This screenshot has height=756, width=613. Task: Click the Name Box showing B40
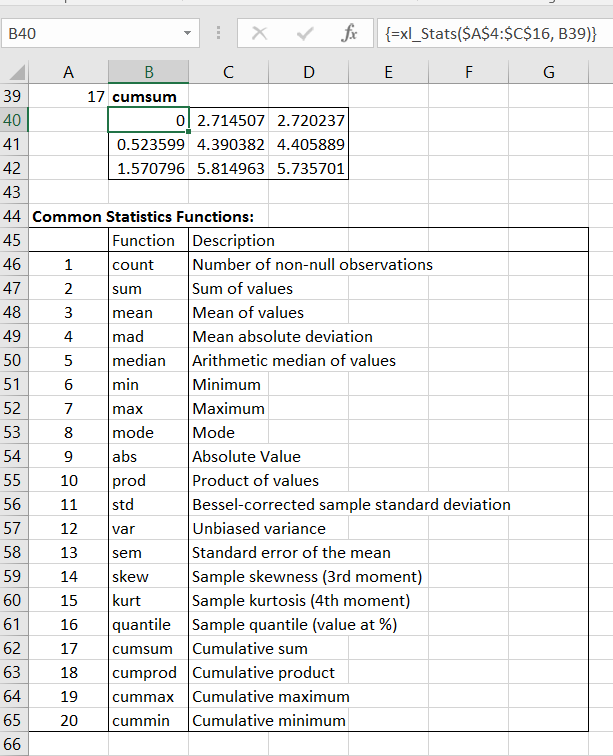(x=90, y=35)
